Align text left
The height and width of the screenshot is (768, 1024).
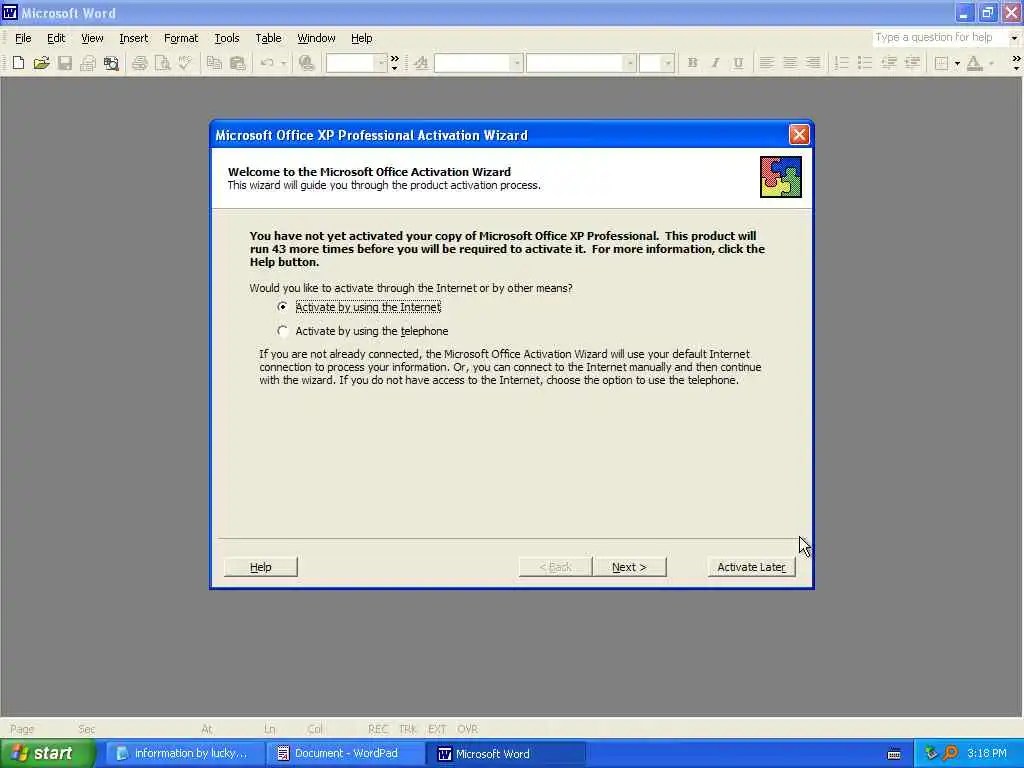tap(767, 63)
